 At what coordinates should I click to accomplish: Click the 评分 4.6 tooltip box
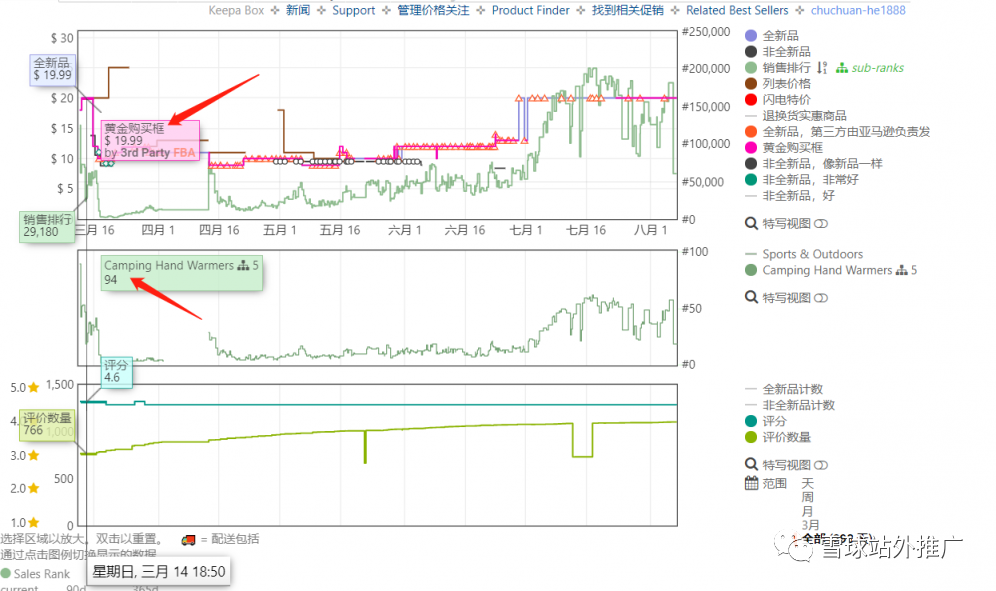click(117, 372)
